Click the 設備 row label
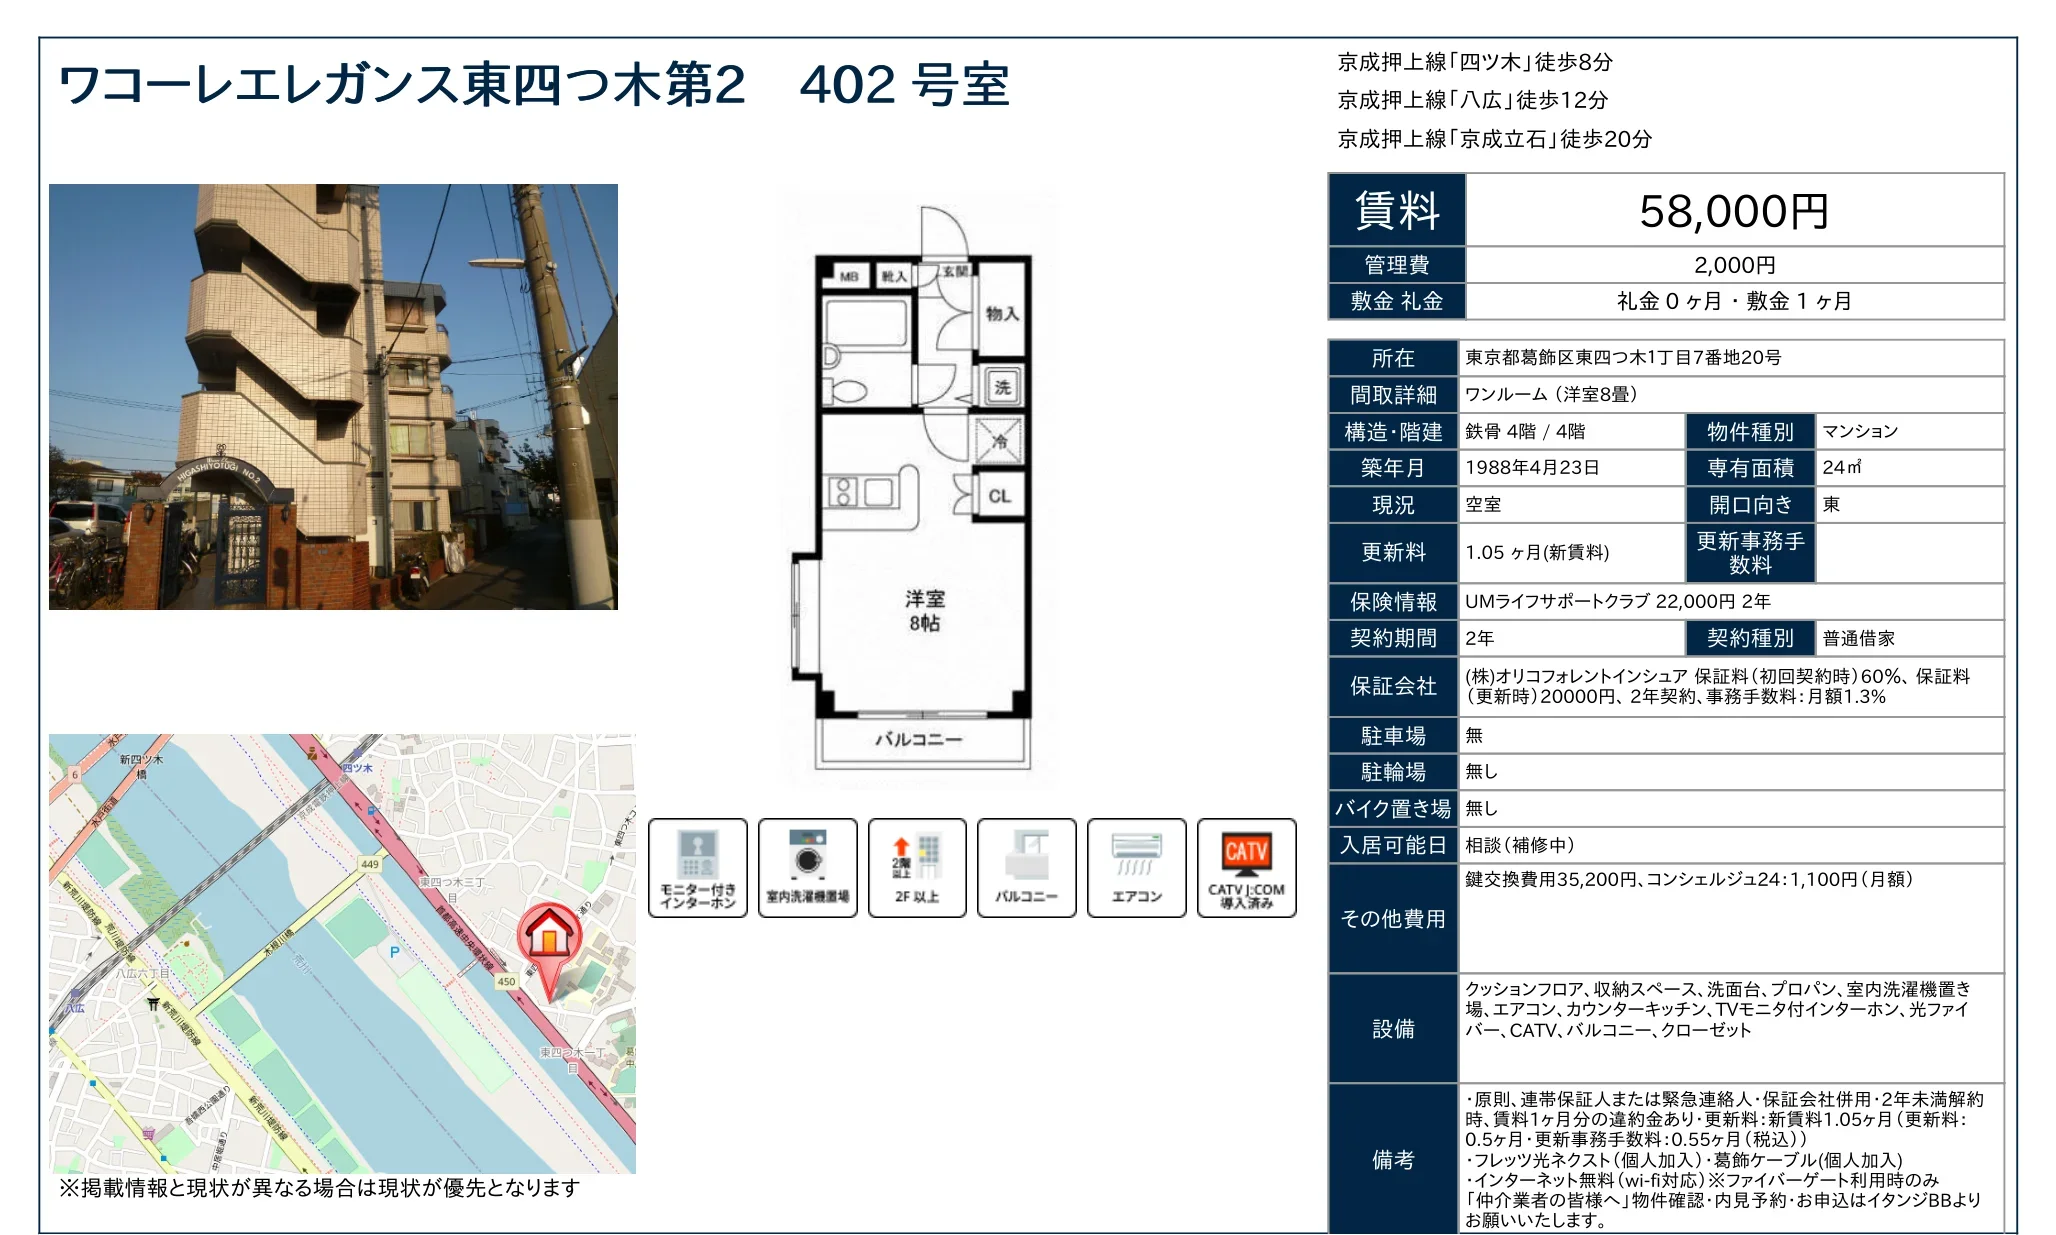Image resolution: width=2056 pixels, height=1235 pixels. pyautogui.click(x=1393, y=1028)
